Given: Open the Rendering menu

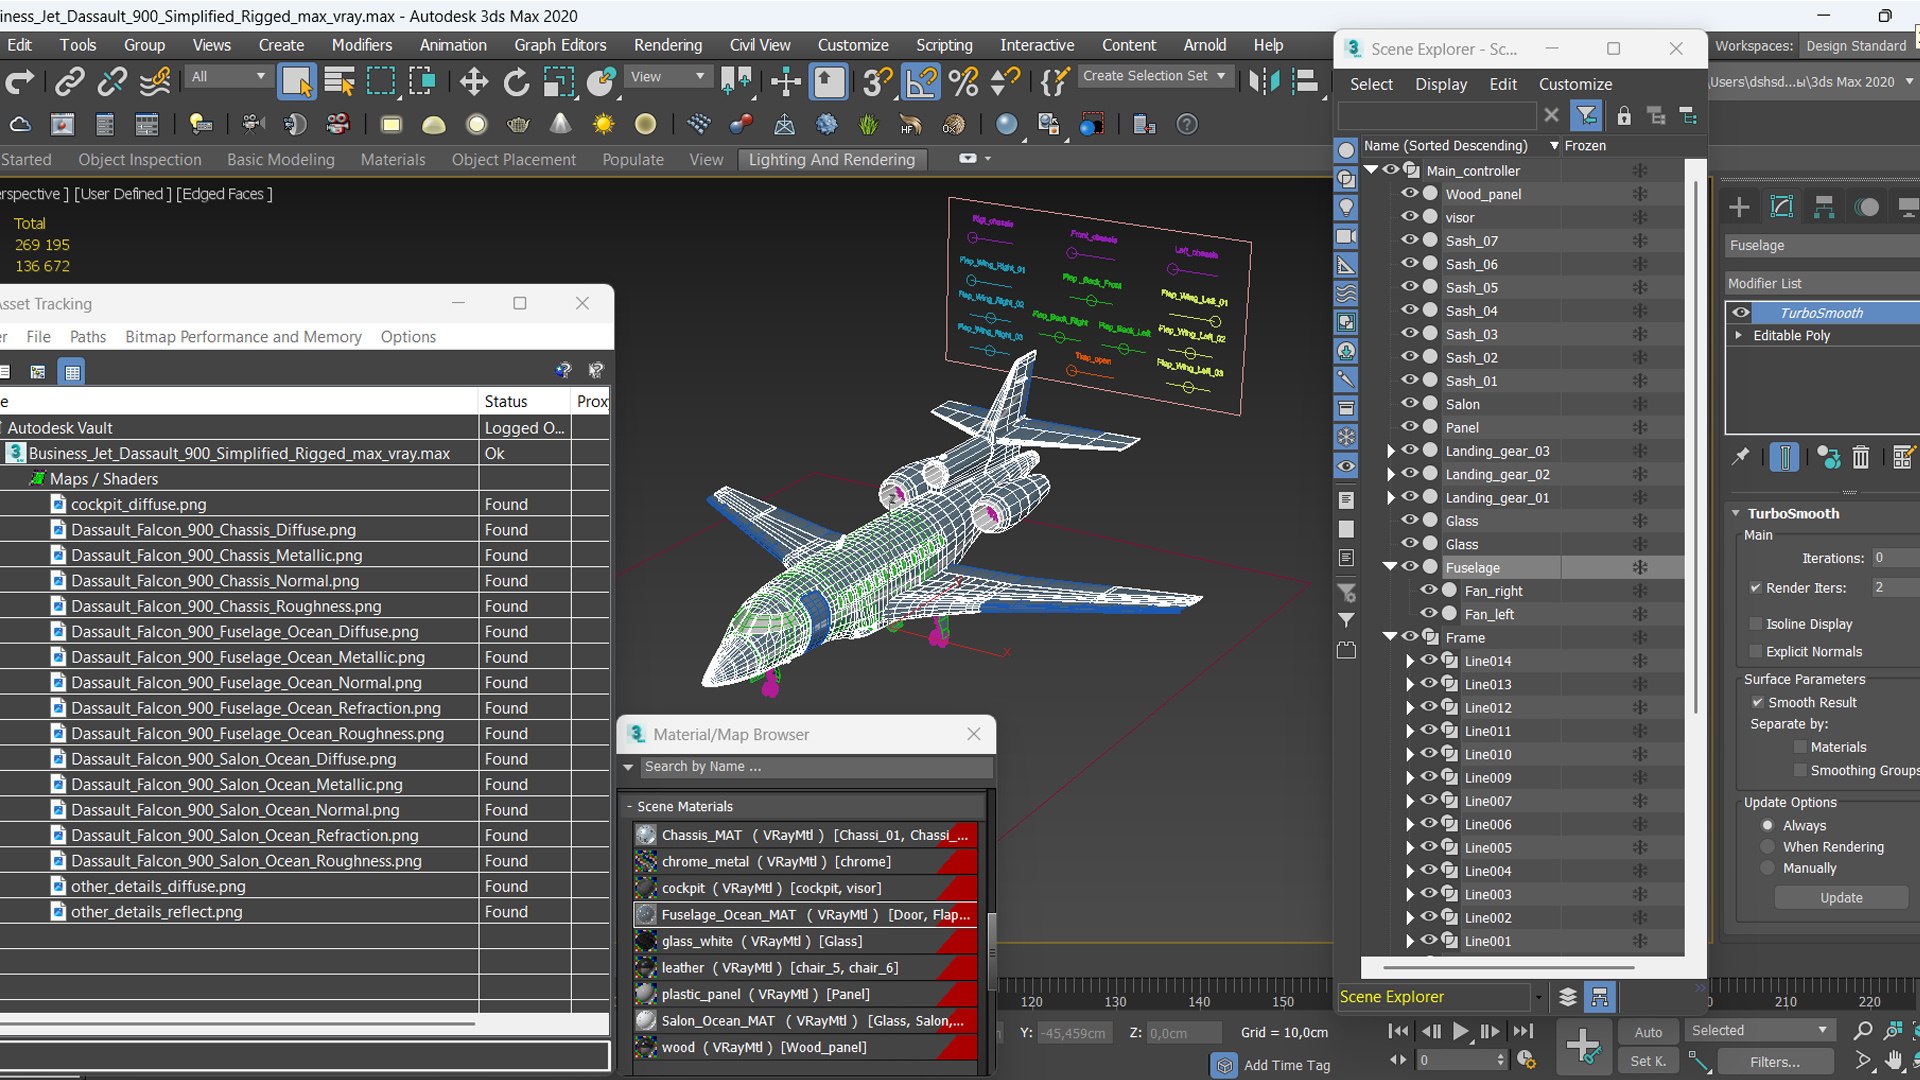Looking at the screenshot, I should pyautogui.click(x=667, y=45).
